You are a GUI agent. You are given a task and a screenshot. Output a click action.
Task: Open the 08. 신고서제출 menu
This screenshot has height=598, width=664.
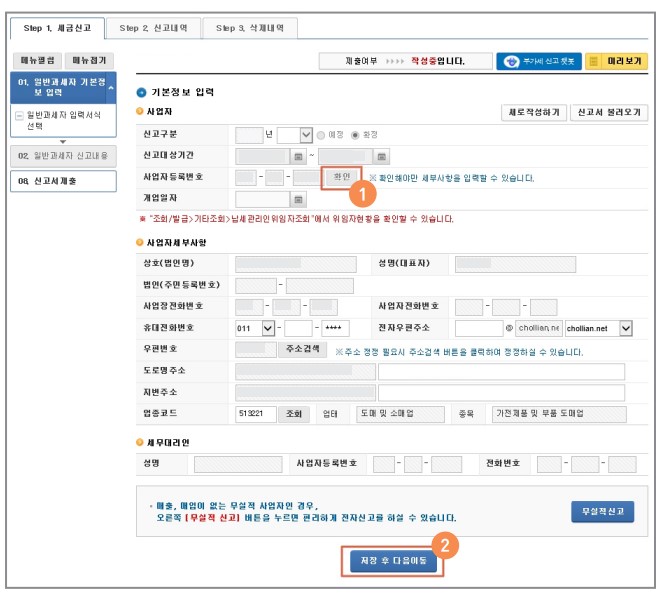pyautogui.click(x=63, y=181)
